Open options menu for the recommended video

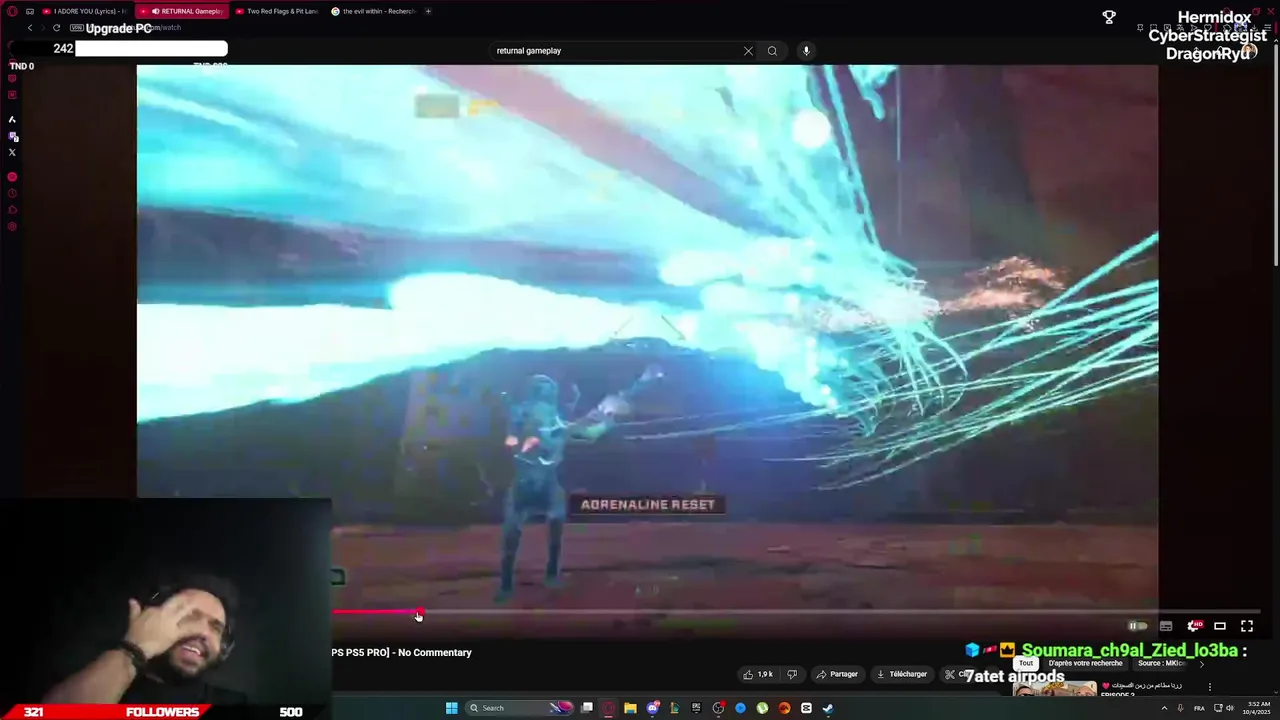click(1210, 687)
